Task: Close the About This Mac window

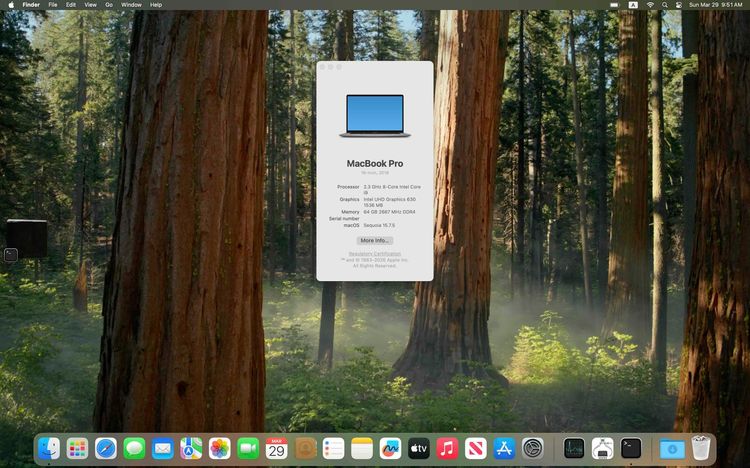Action: tap(322, 67)
